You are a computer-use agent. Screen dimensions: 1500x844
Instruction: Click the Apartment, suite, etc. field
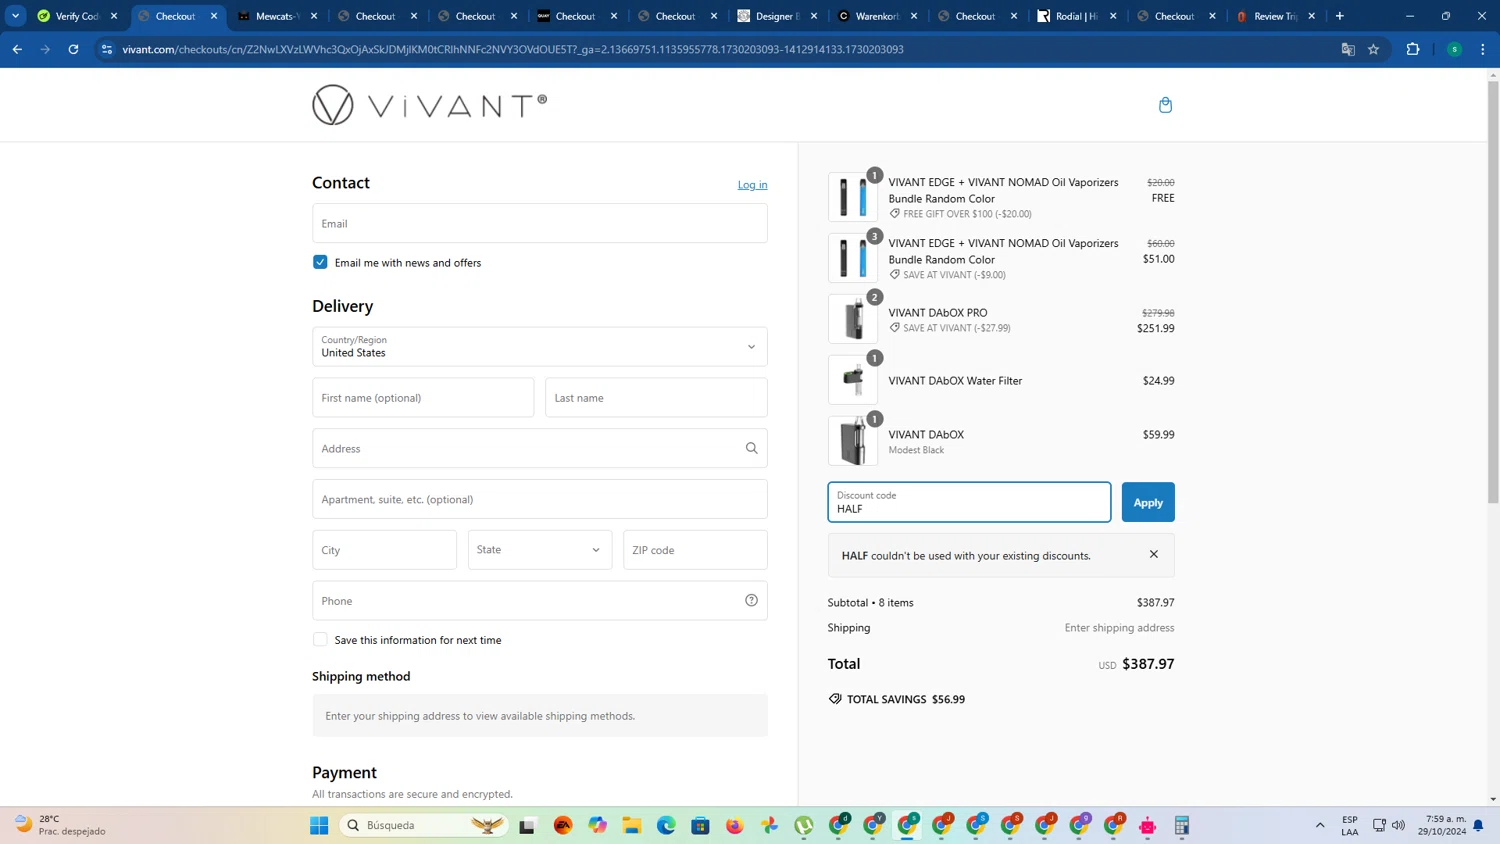click(x=540, y=499)
